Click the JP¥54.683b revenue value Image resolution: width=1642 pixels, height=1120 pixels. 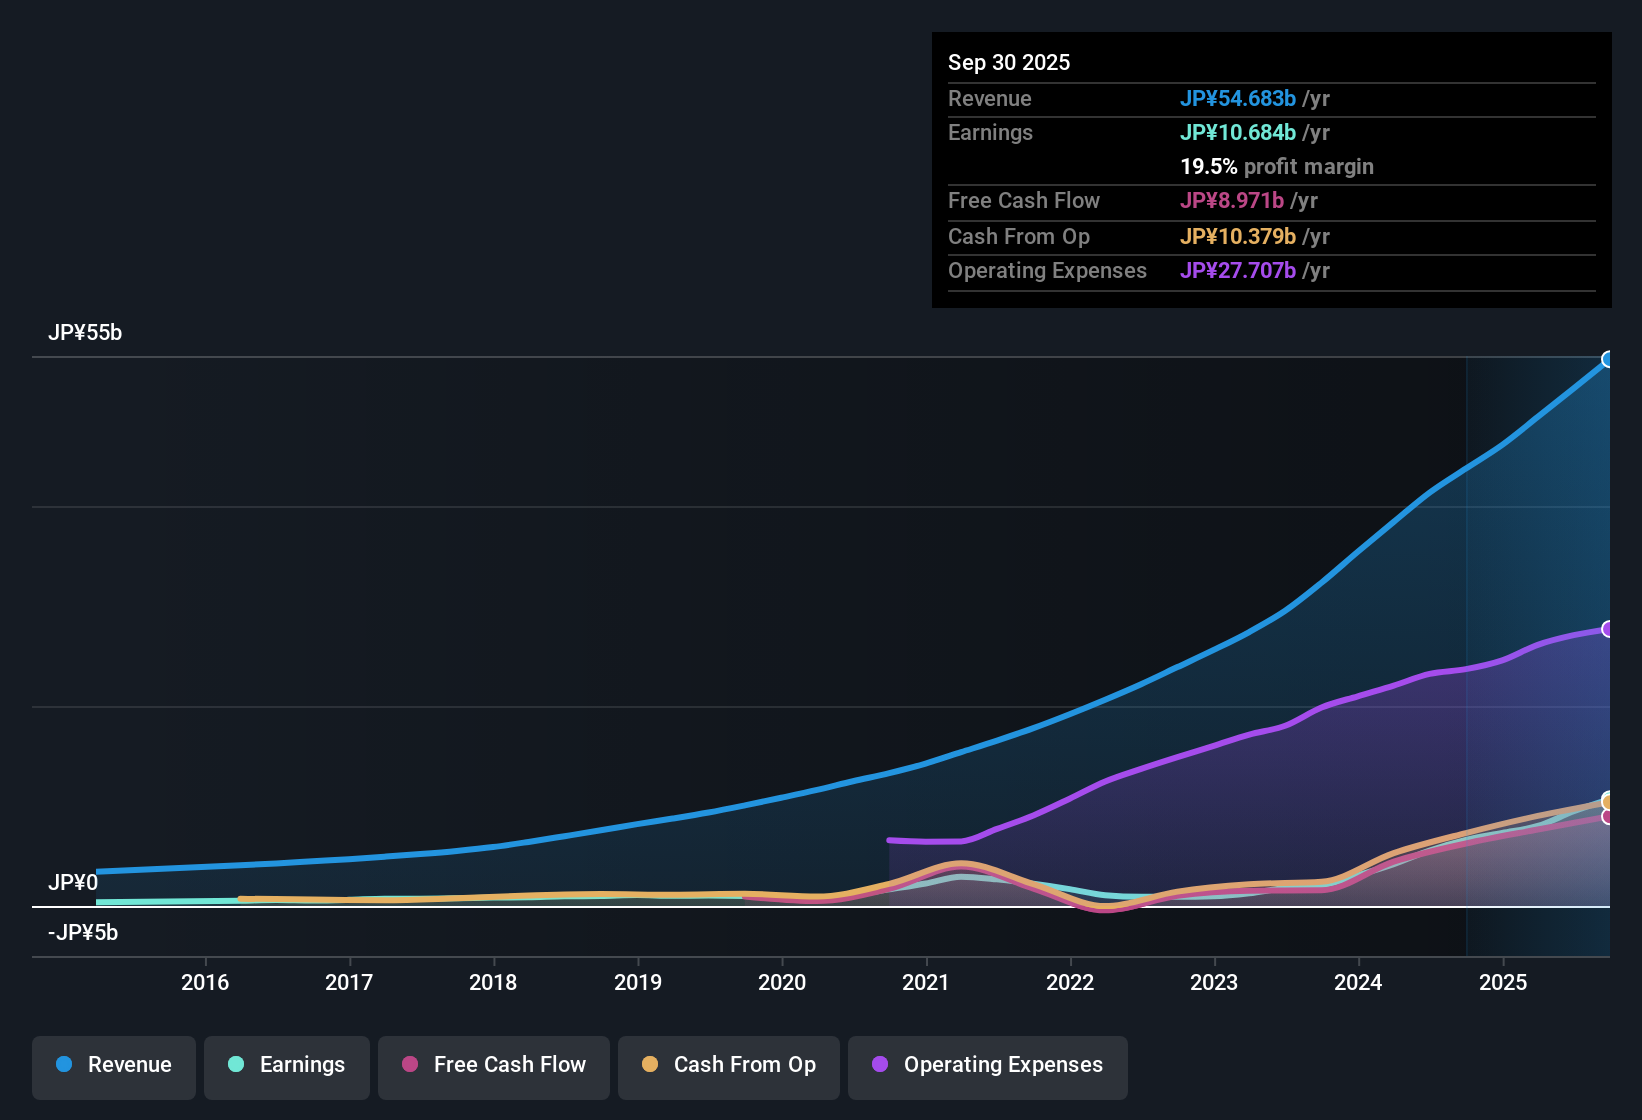1240,99
